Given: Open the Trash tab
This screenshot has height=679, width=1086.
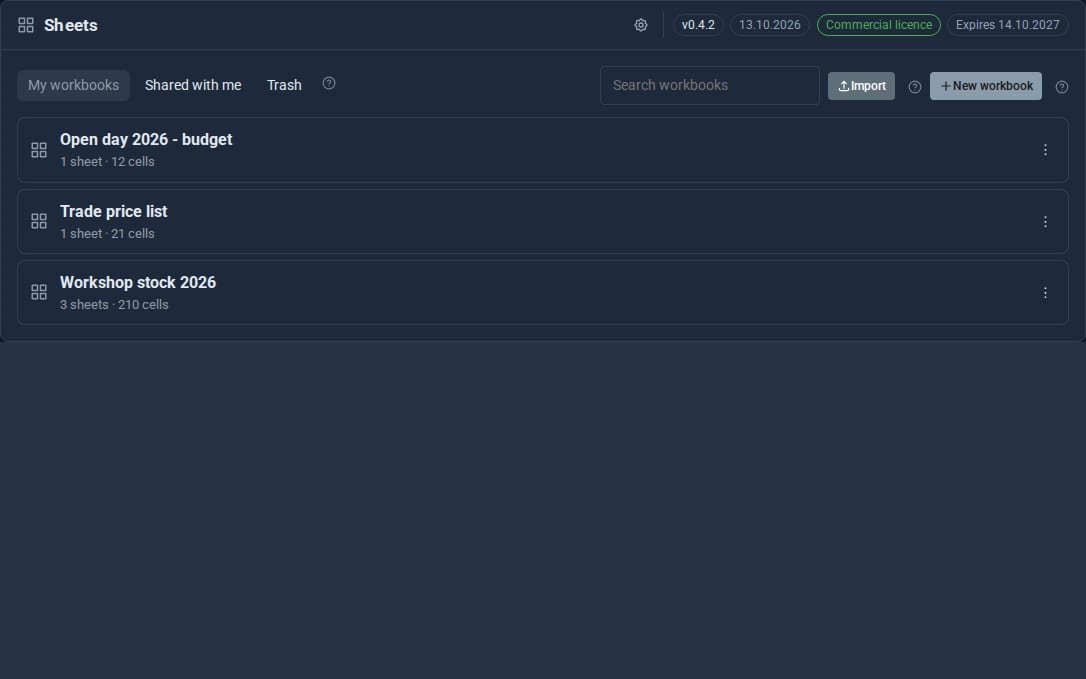Looking at the screenshot, I should [x=284, y=85].
